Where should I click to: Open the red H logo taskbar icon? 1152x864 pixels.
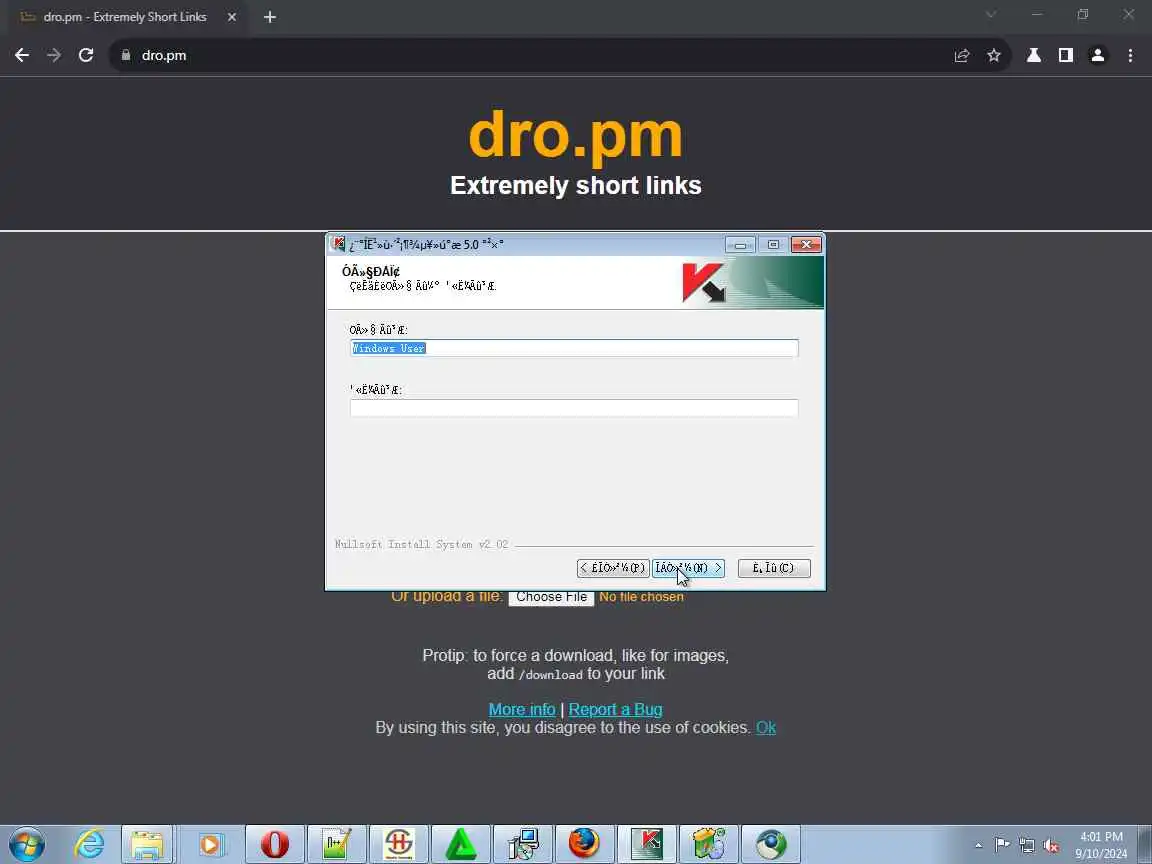click(399, 844)
